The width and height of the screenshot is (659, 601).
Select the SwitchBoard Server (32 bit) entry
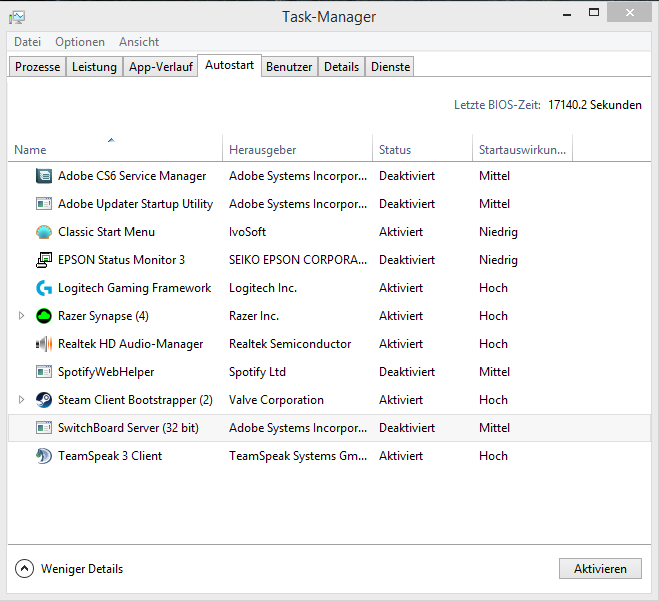(128, 428)
